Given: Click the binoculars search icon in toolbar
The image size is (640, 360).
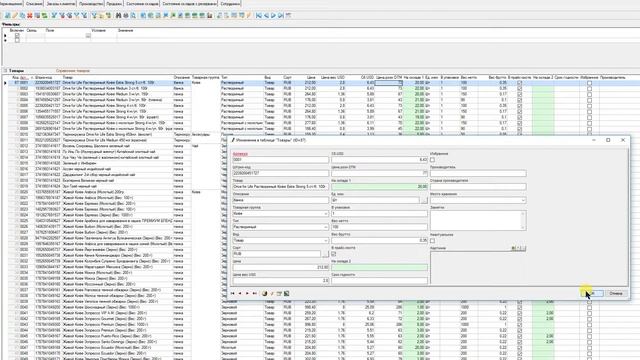Looking at the screenshot, I should coord(118,16).
